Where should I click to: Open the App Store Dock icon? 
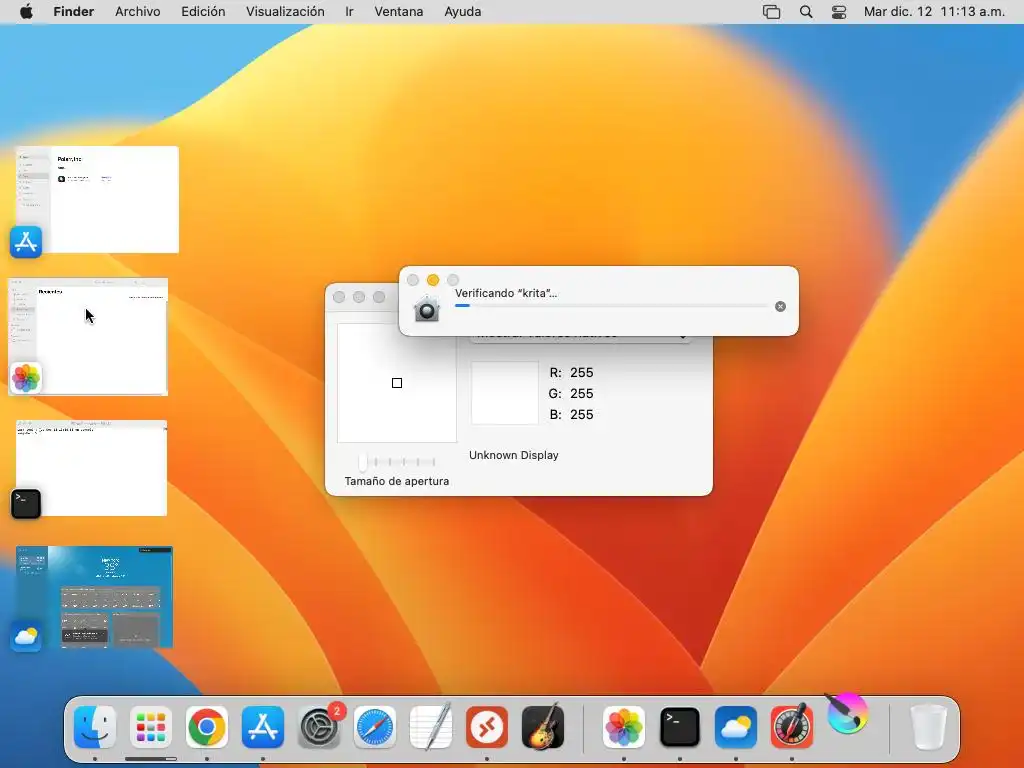tap(263, 727)
